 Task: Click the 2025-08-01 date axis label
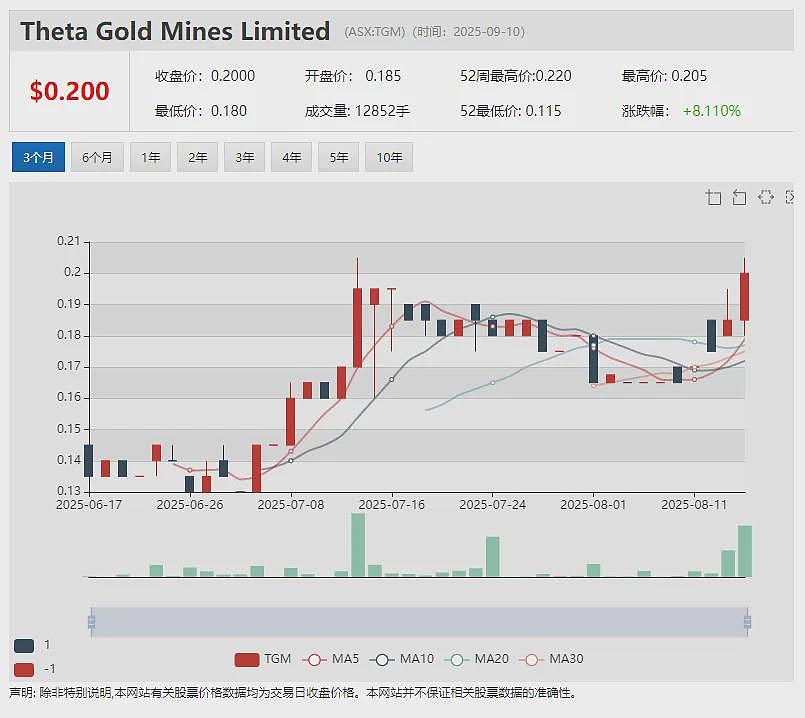pyautogui.click(x=593, y=504)
